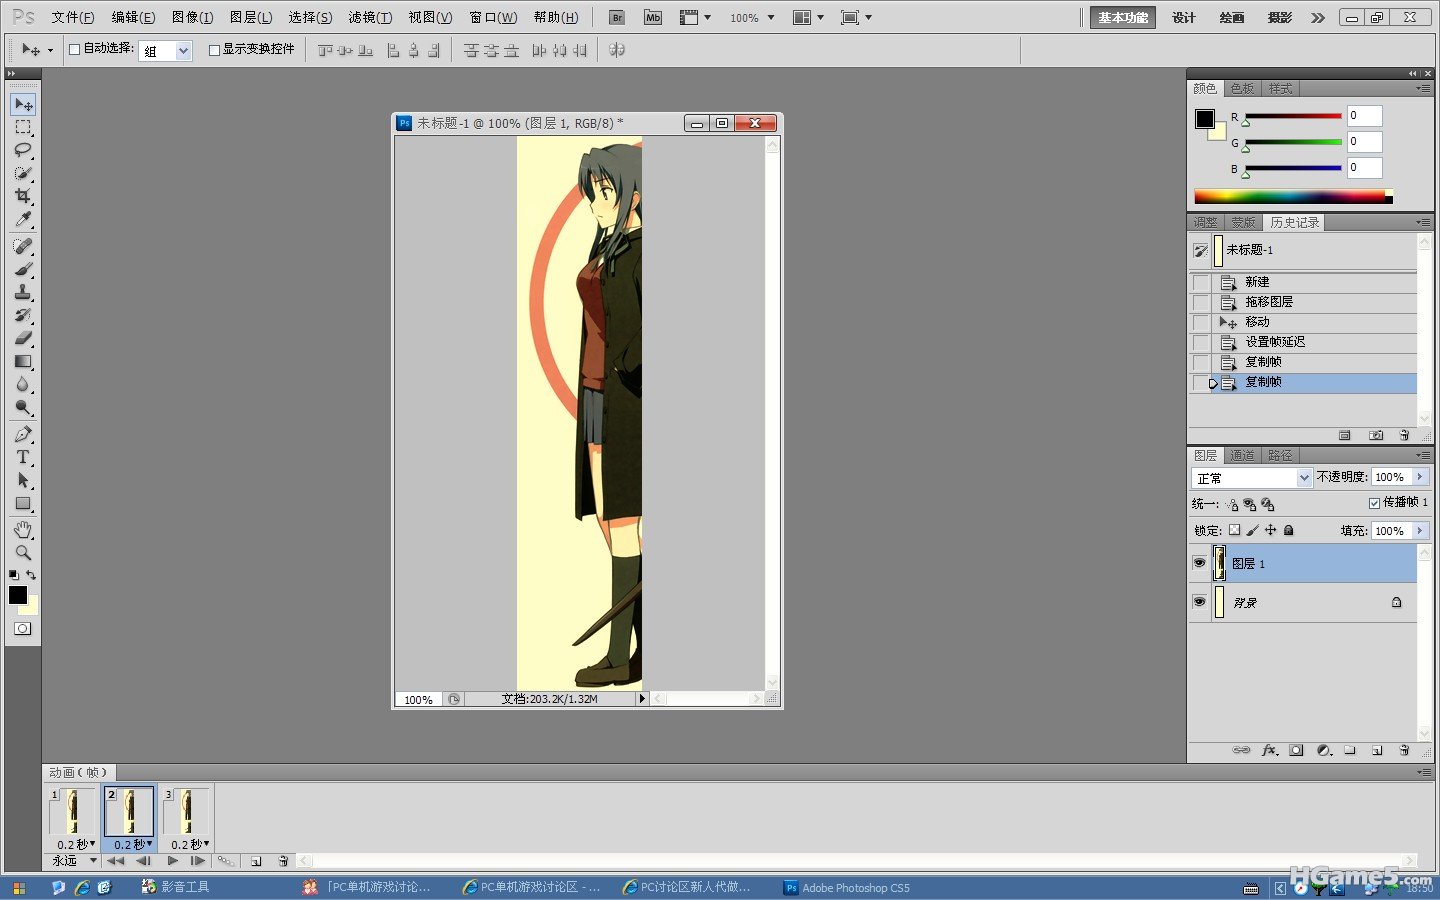
Task: Duplicate the selected animation frame
Action: click(256, 860)
